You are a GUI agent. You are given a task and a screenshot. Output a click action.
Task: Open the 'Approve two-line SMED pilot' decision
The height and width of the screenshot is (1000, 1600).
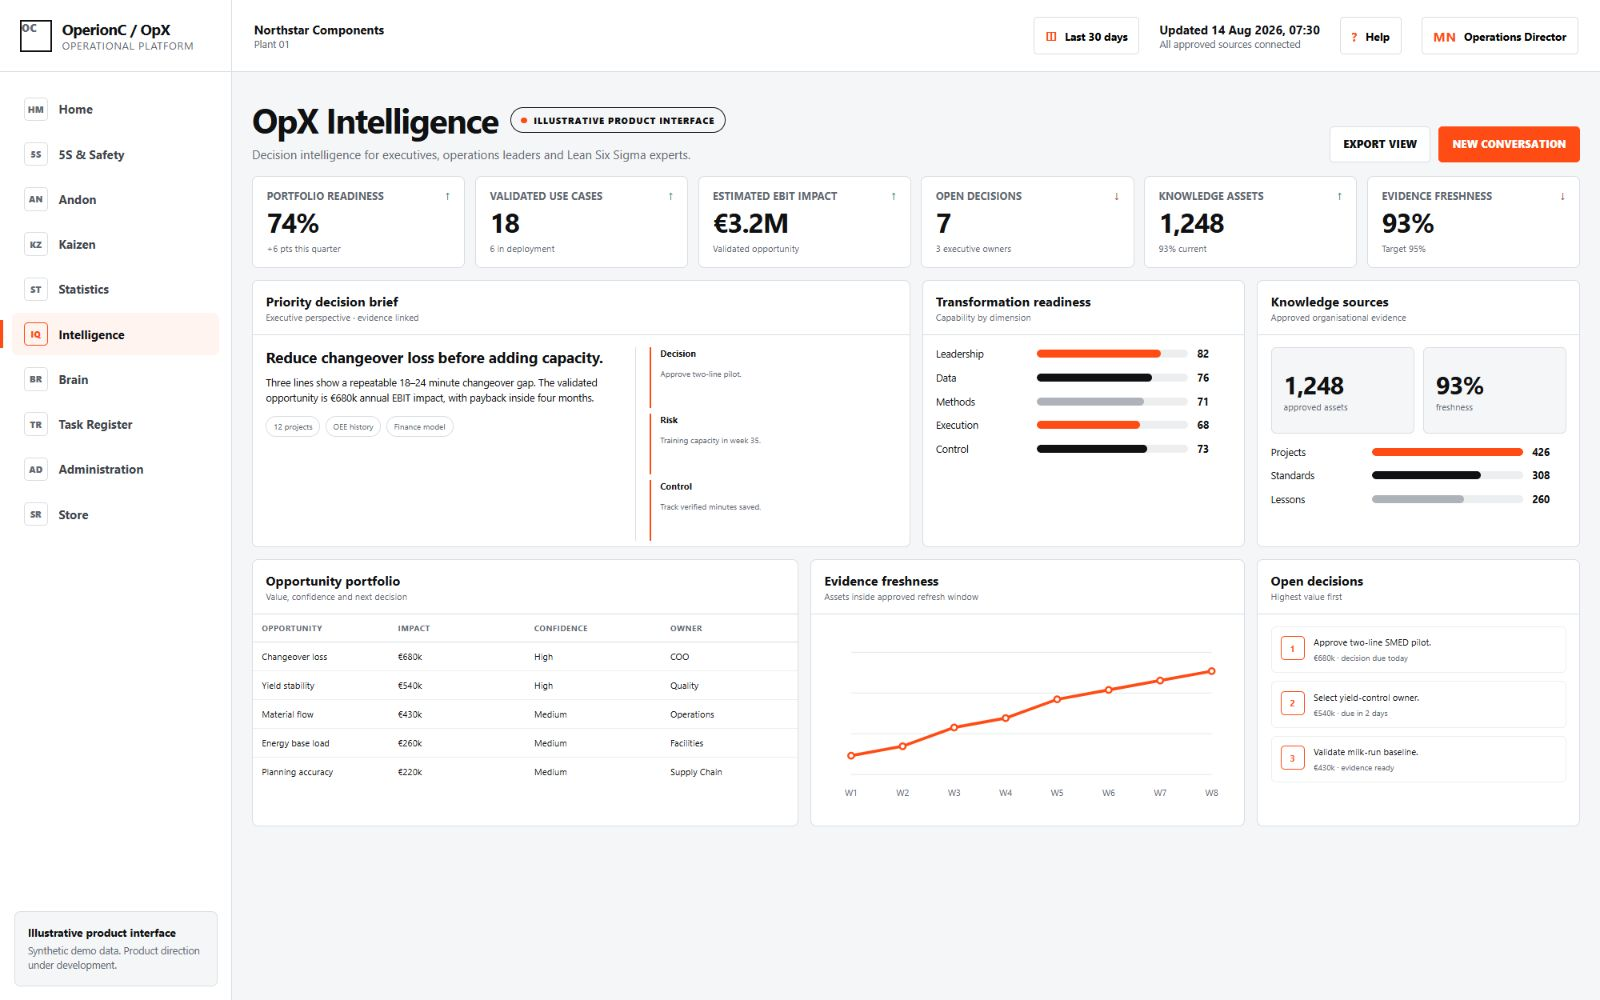(x=1418, y=650)
